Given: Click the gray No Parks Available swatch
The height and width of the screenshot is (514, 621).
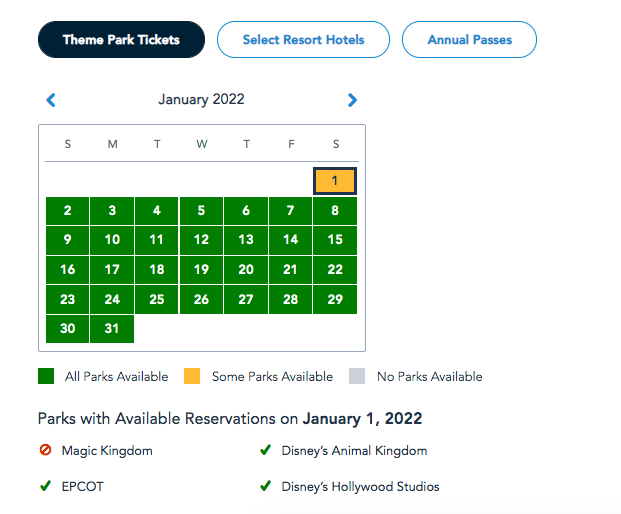Looking at the screenshot, I should (x=357, y=376).
